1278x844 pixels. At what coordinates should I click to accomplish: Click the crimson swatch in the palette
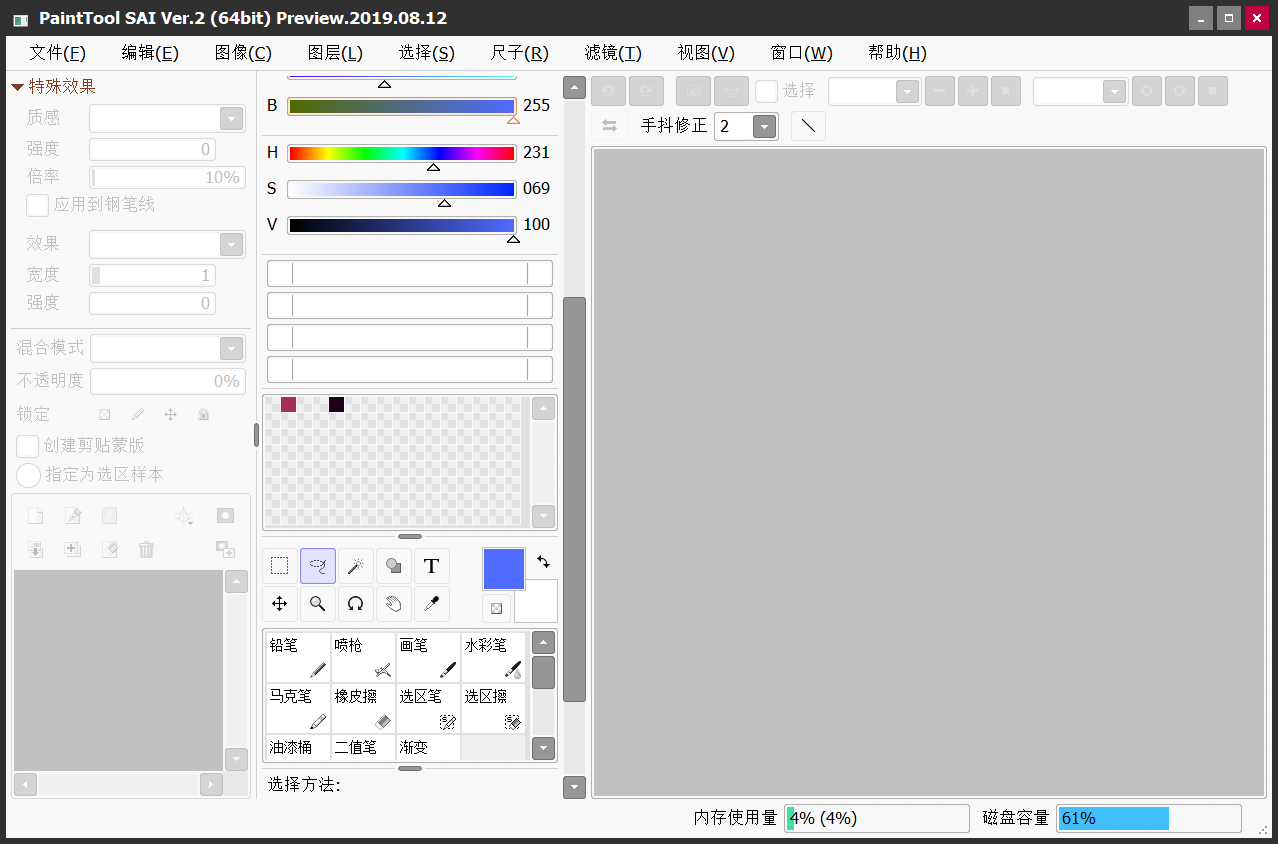pyautogui.click(x=288, y=404)
